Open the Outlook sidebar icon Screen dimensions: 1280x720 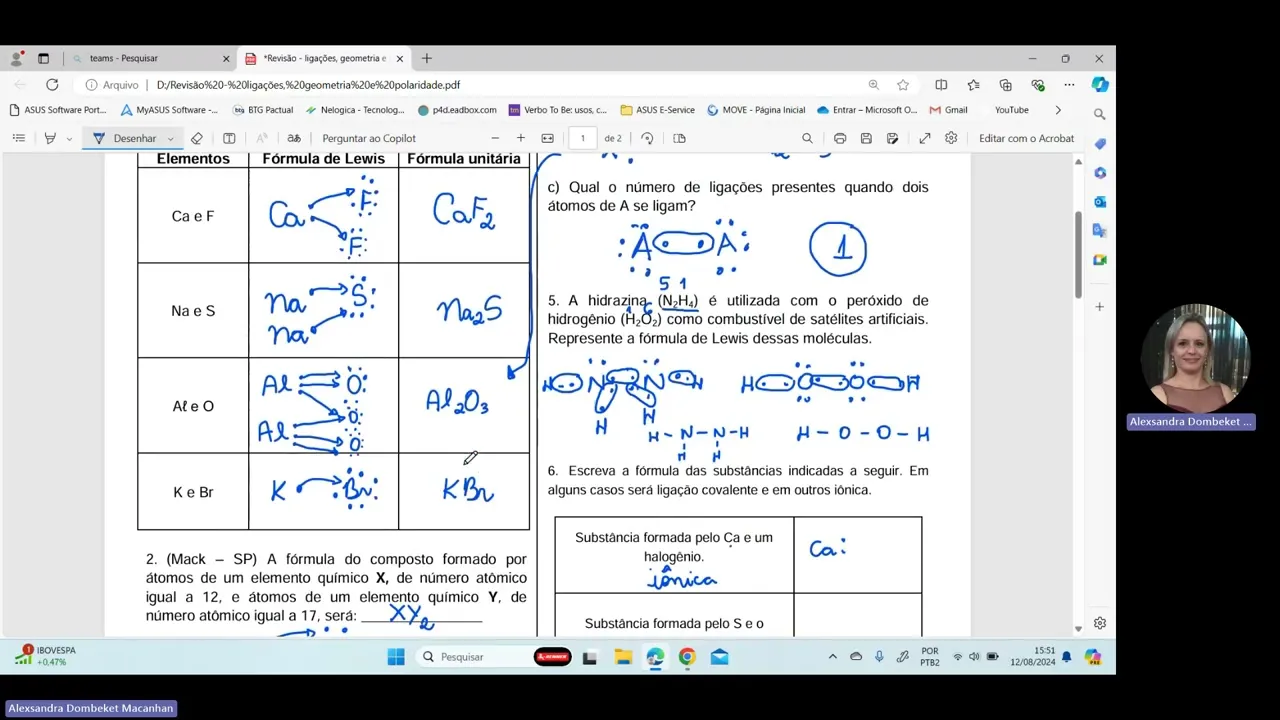(1100, 202)
